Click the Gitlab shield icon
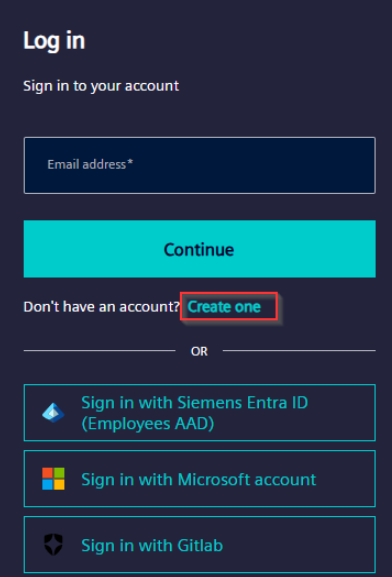Image resolution: width=392 pixels, height=577 pixels. (x=53, y=545)
